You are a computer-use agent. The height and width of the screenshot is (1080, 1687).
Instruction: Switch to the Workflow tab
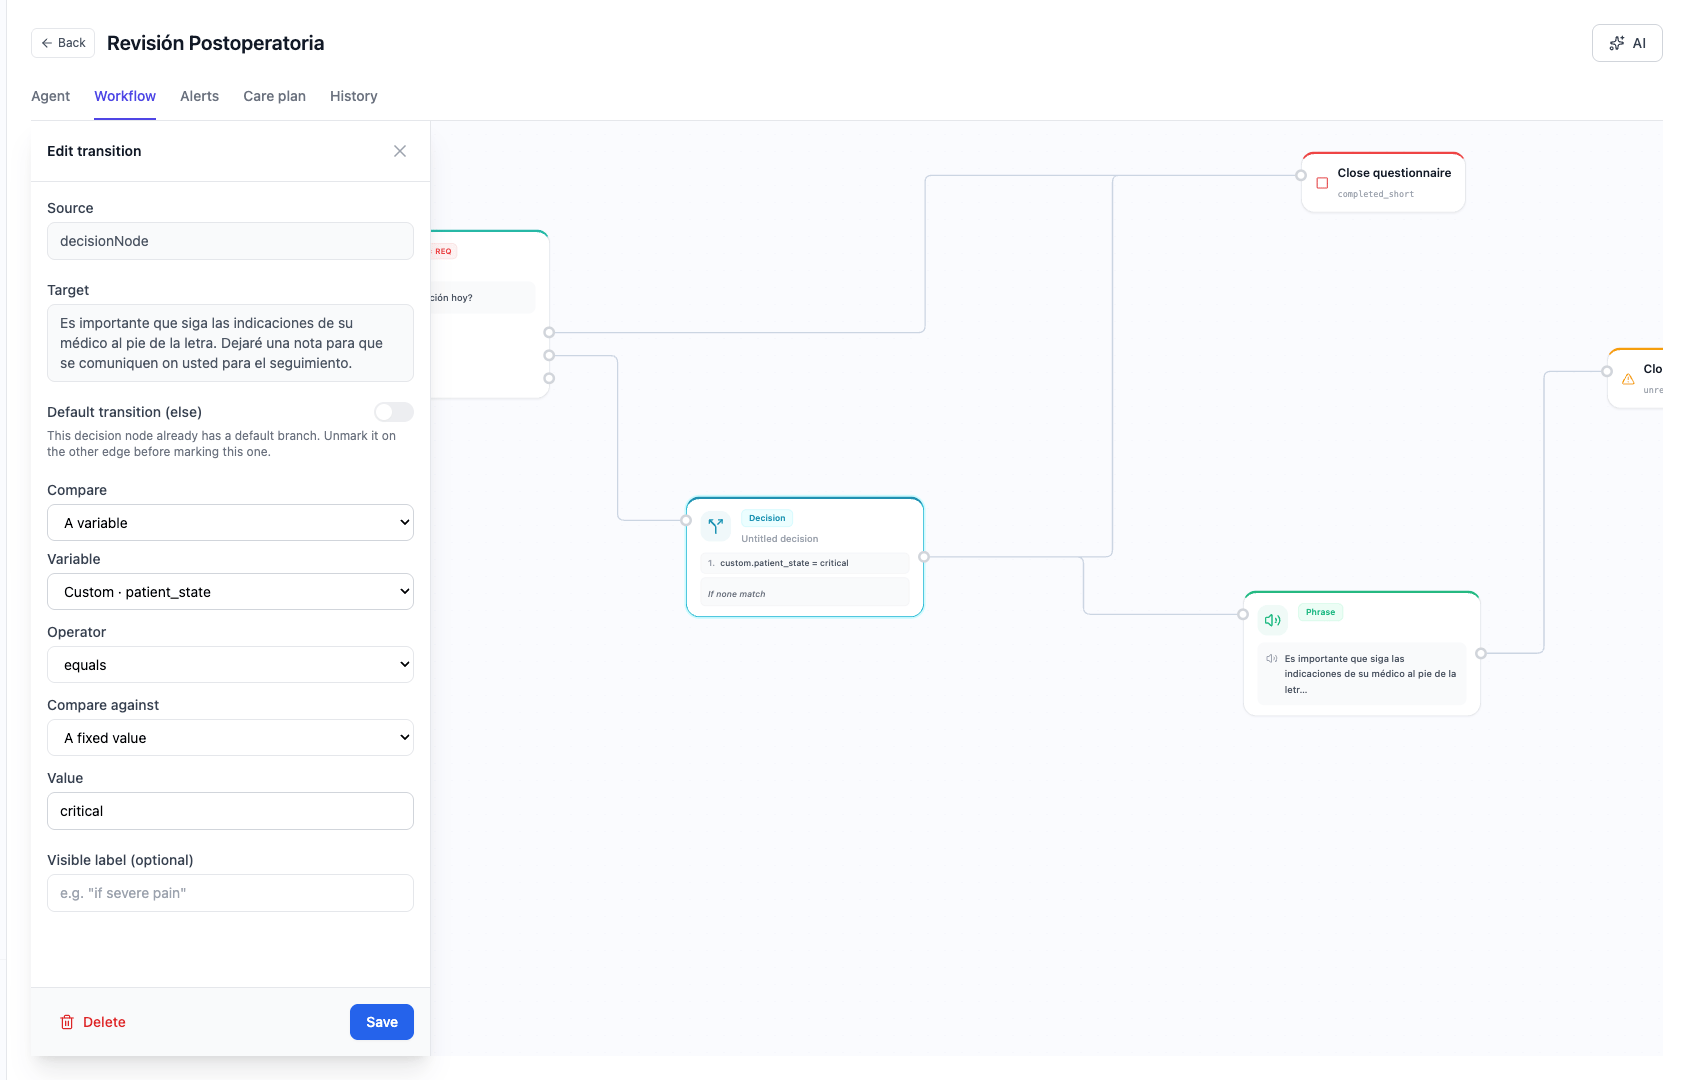[125, 96]
